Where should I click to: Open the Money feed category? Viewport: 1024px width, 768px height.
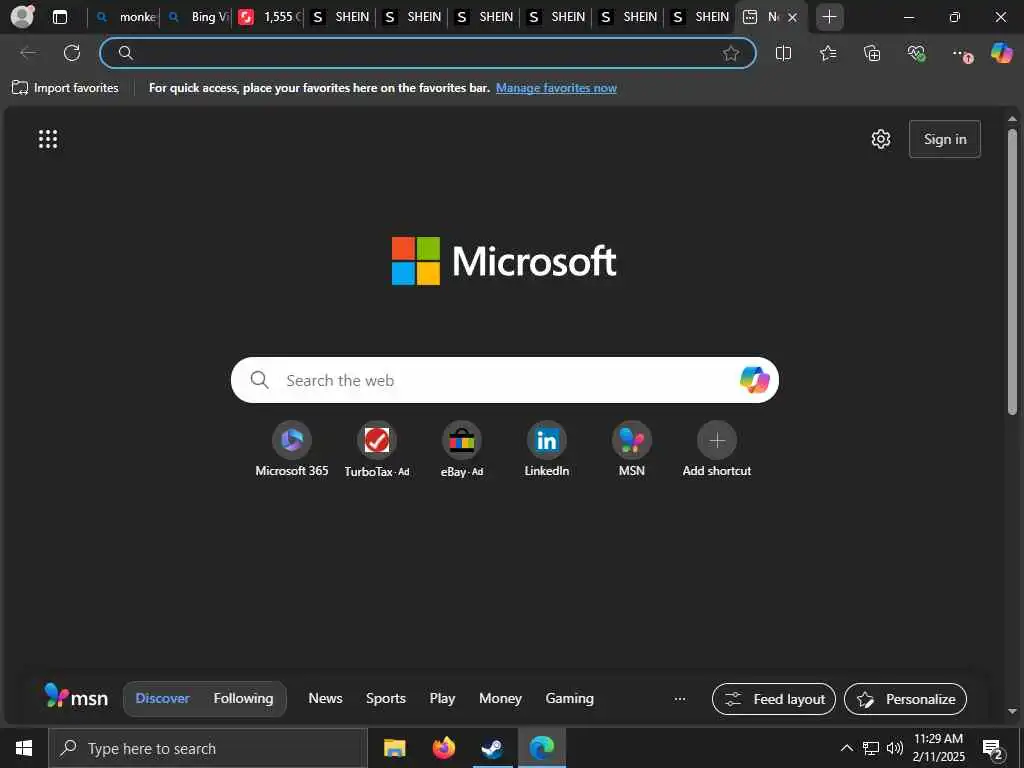pyautogui.click(x=500, y=698)
